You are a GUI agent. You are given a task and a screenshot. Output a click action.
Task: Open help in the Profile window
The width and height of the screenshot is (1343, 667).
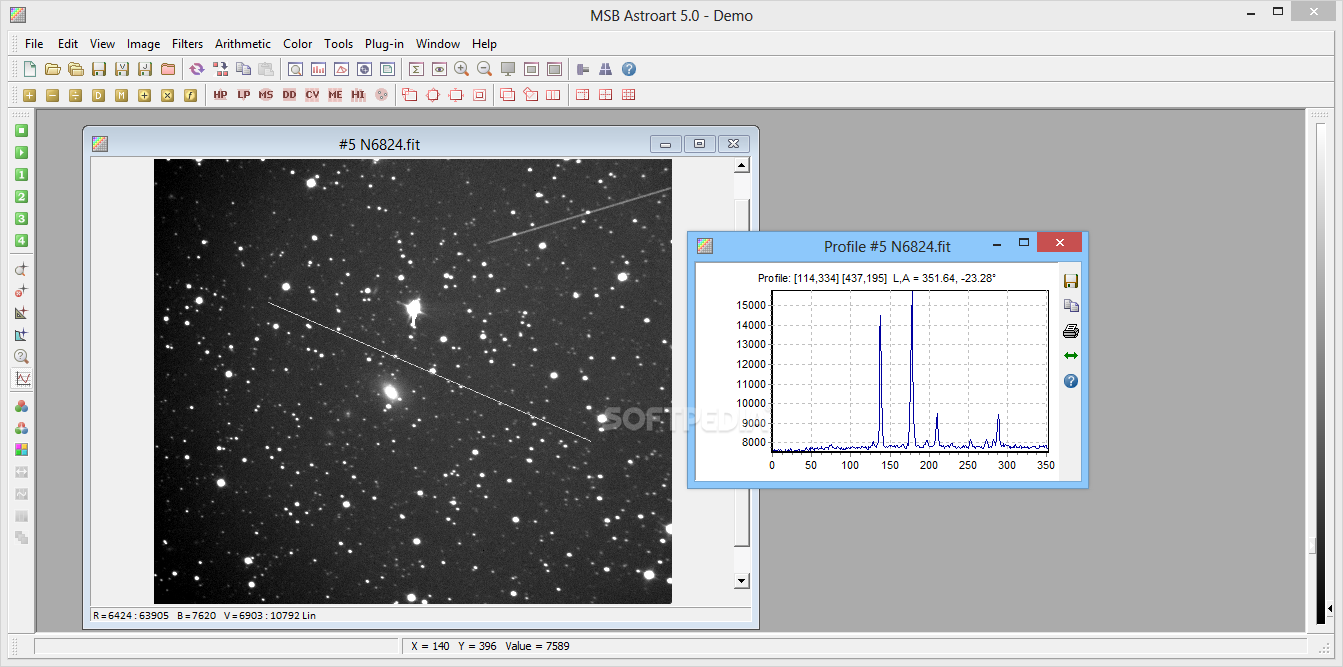click(1071, 381)
